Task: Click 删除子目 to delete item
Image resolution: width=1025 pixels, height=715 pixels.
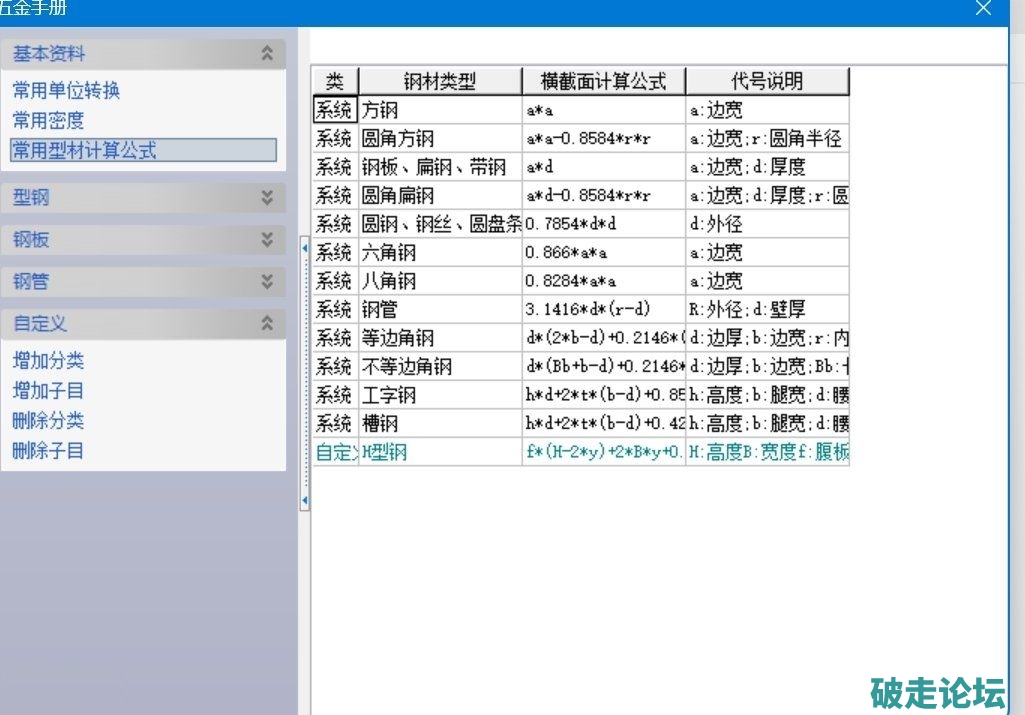Action: pyautogui.click(x=48, y=450)
